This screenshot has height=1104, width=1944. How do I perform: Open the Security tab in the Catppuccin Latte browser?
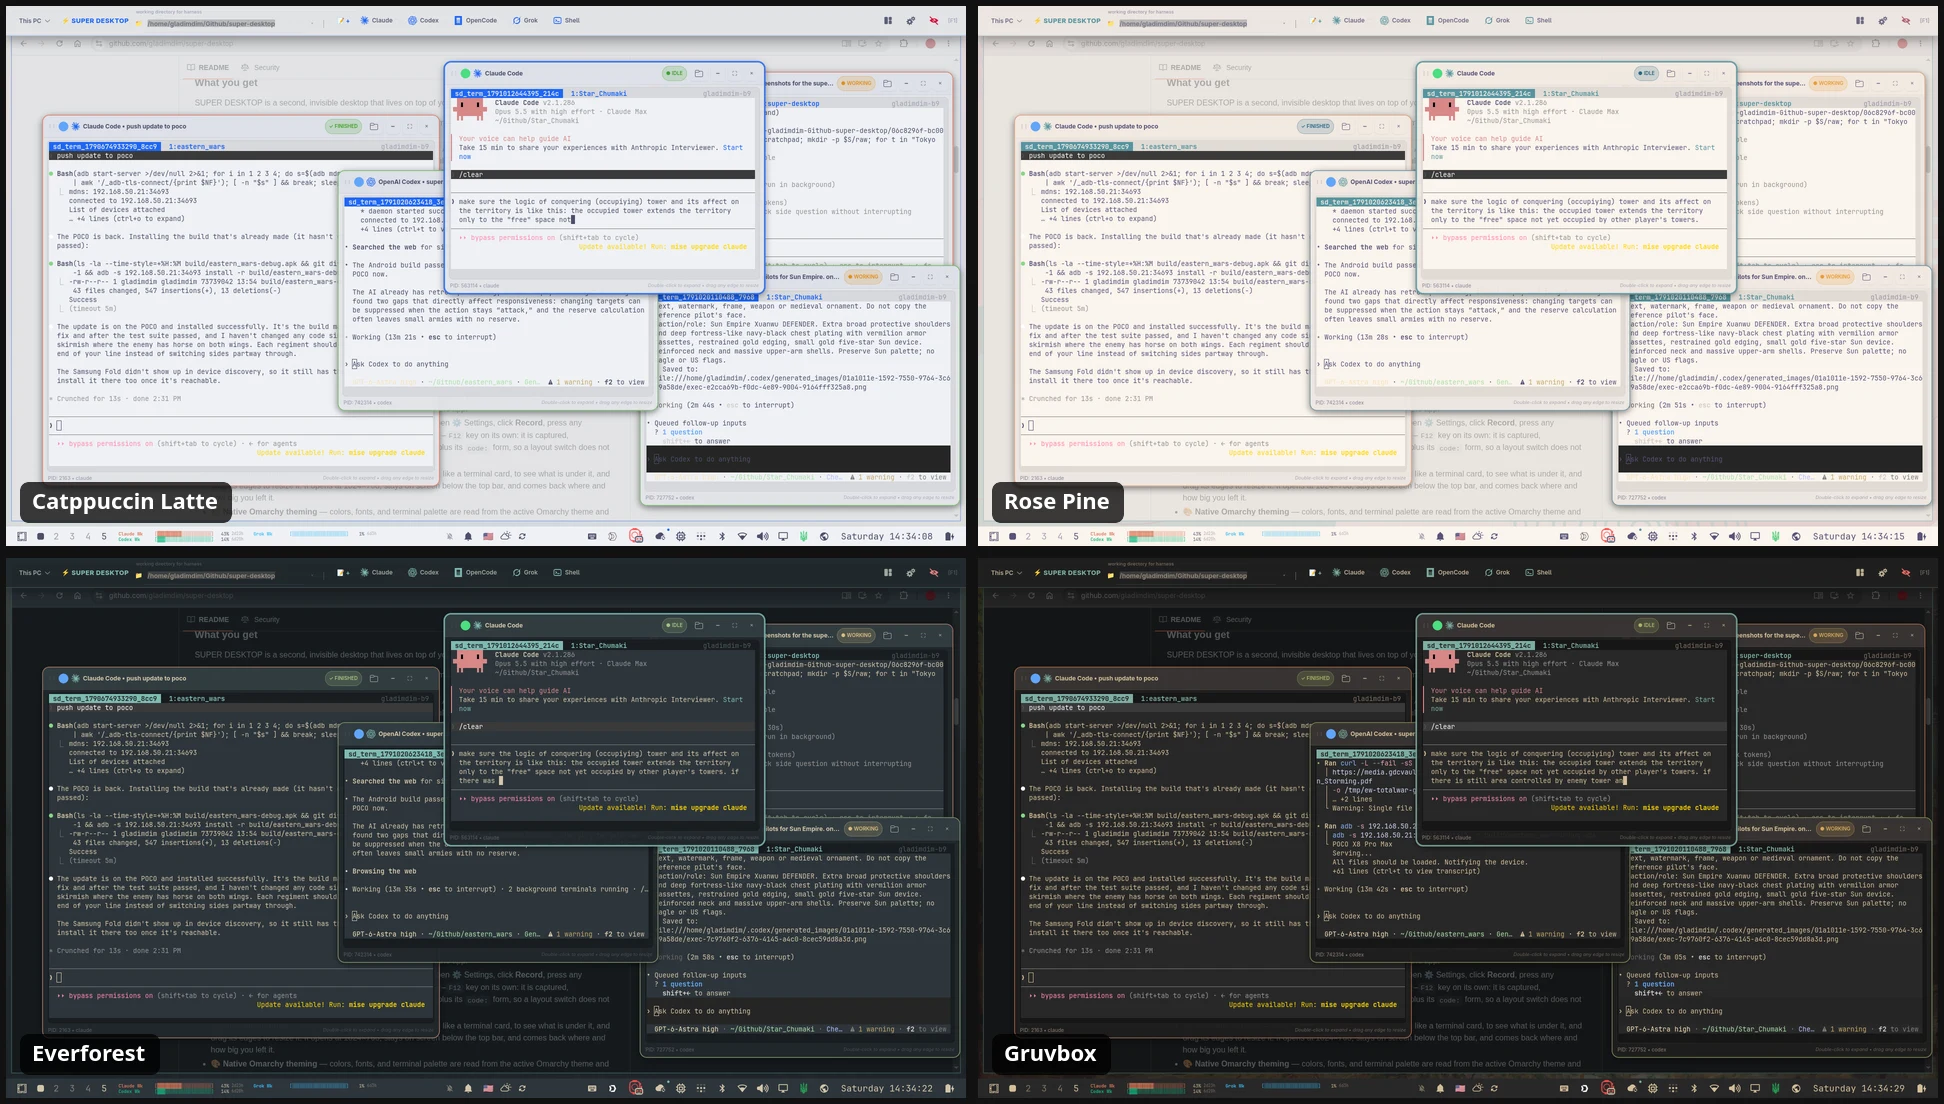(x=261, y=68)
